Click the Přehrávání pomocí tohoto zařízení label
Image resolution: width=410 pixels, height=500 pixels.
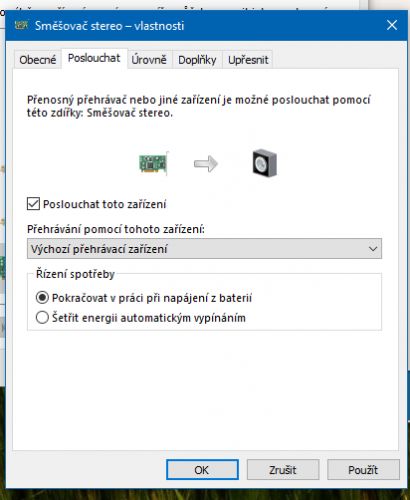[x=116, y=229]
